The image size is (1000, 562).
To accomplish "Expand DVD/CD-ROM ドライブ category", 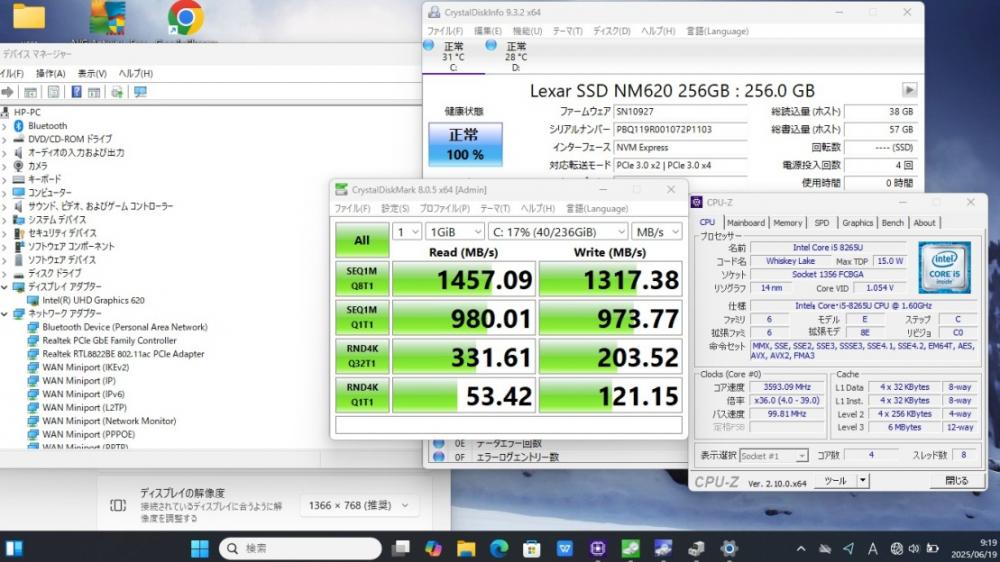I will point(4,139).
